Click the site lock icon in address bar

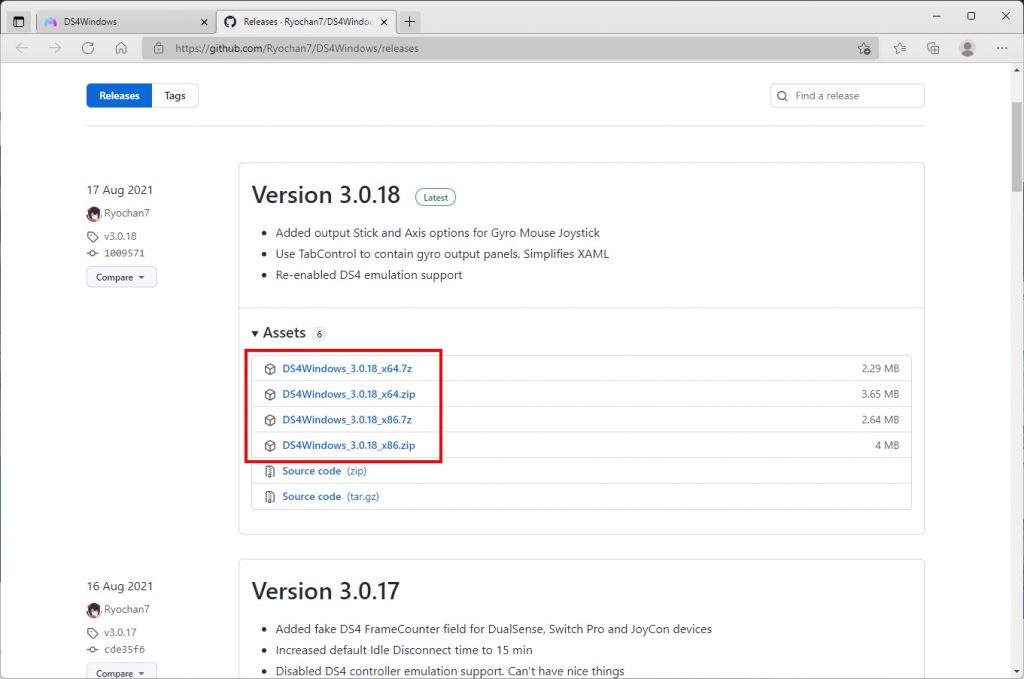click(x=158, y=48)
